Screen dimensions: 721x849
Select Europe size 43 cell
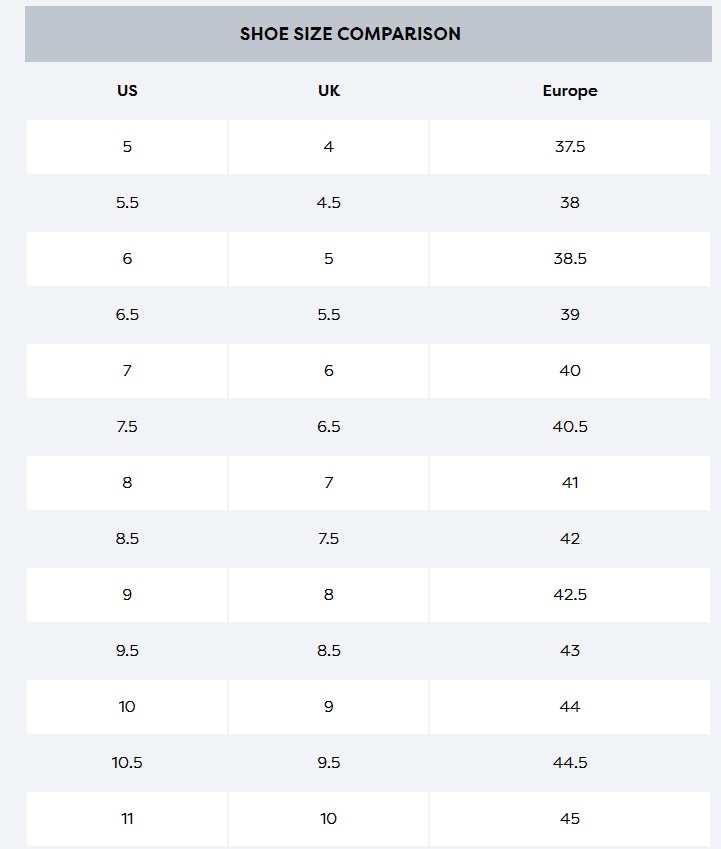tap(570, 651)
